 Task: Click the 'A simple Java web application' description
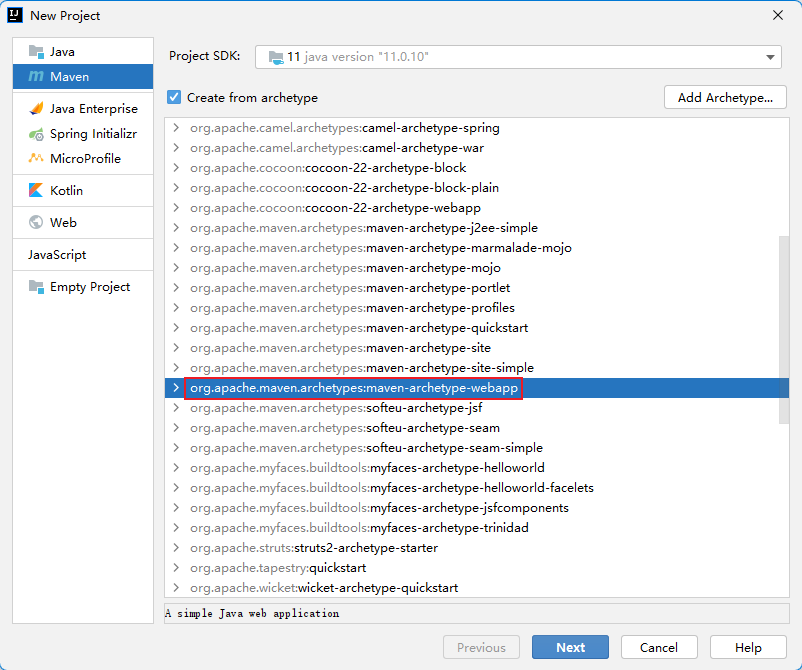(x=252, y=613)
